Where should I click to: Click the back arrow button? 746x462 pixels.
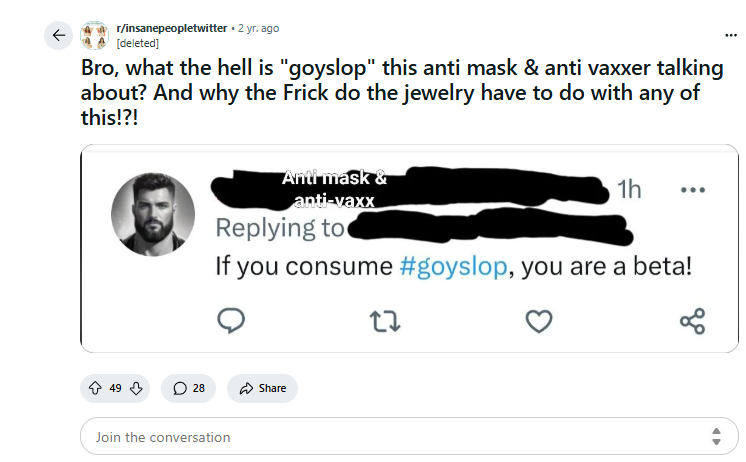tap(58, 36)
